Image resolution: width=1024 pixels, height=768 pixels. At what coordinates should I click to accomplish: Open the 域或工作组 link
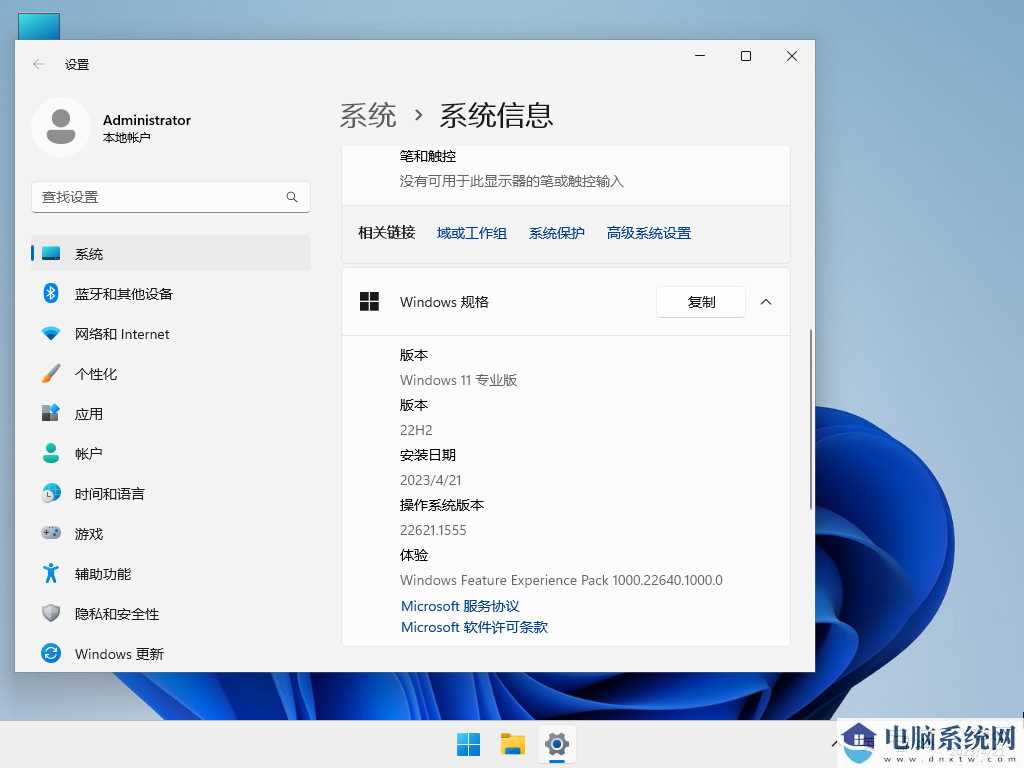(472, 233)
